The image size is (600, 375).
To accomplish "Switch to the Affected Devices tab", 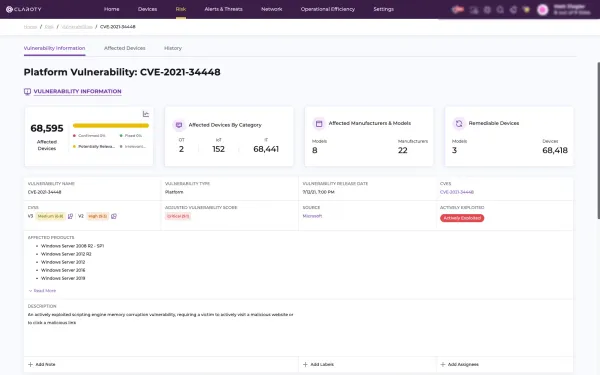I will 125,48.
